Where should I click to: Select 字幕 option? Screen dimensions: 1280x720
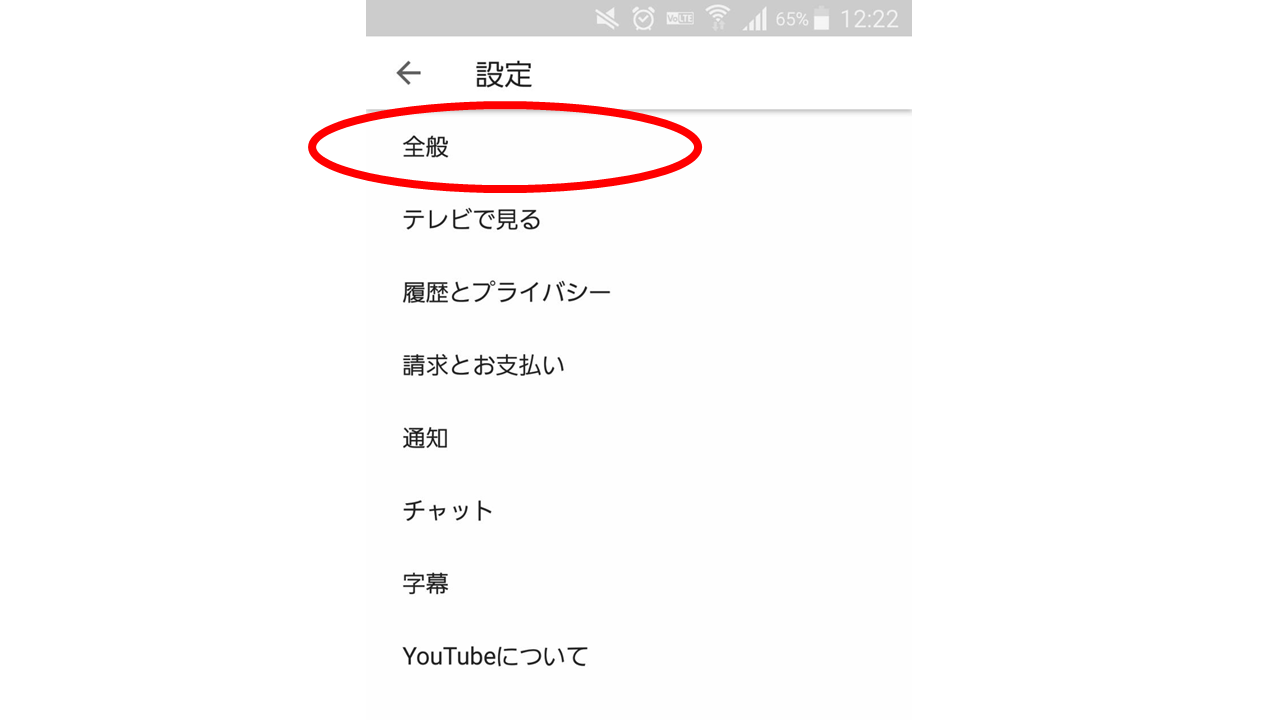[639, 584]
